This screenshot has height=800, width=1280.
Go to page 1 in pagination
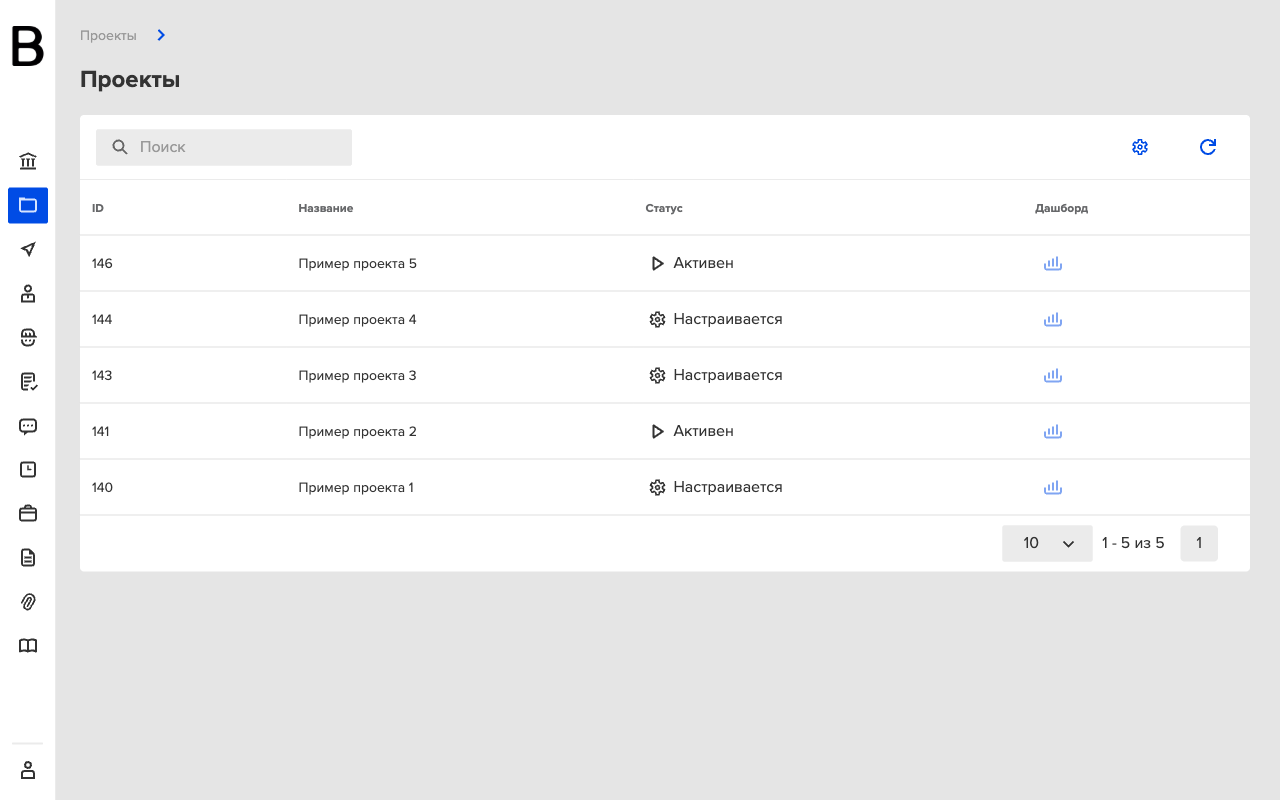(x=1199, y=543)
